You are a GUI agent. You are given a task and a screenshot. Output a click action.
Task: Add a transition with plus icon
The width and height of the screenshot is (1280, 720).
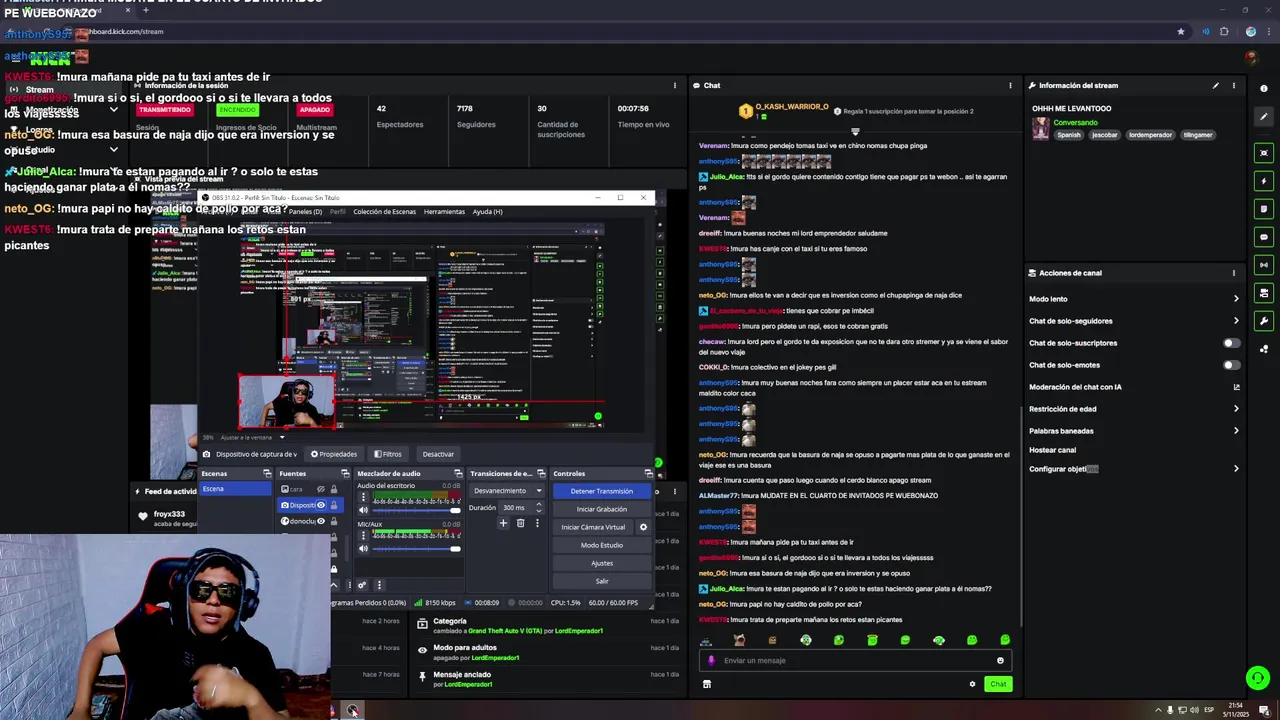[x=503, y=523]
